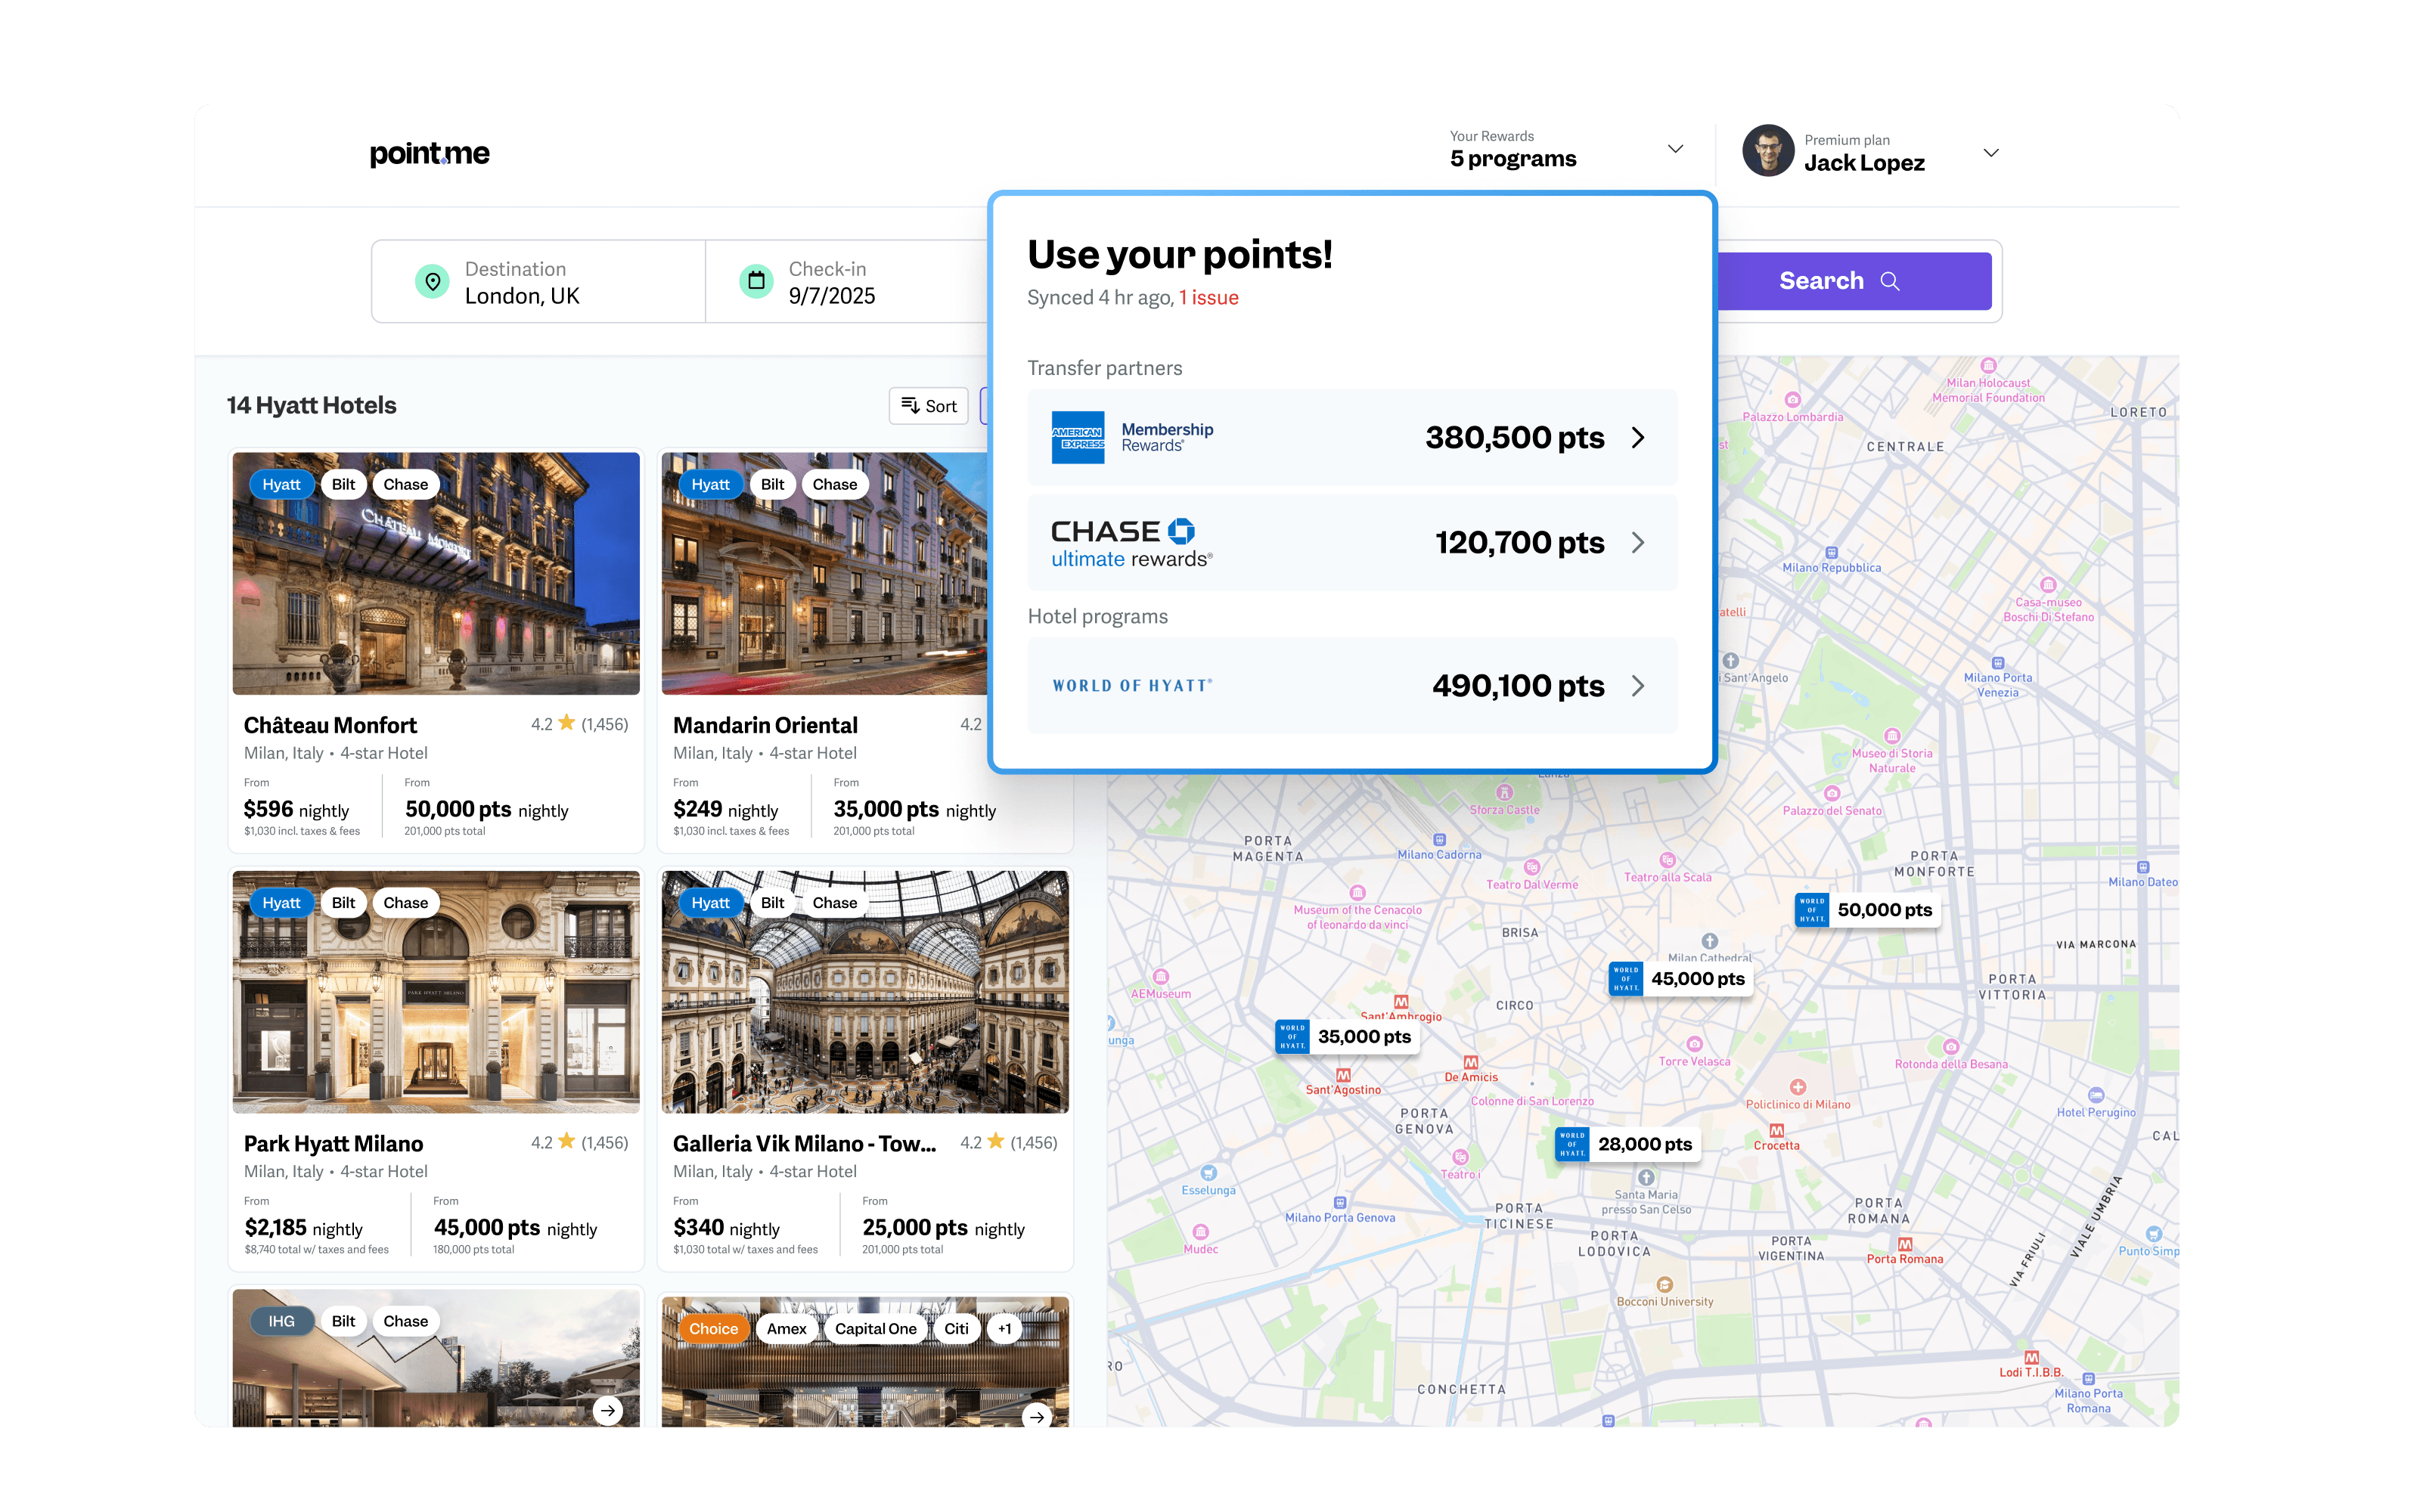Image resolution: width=2420 pixels, height=1512 pixels.
Task: Click the +1 more programs tag
Action: click(1004, 1328)
